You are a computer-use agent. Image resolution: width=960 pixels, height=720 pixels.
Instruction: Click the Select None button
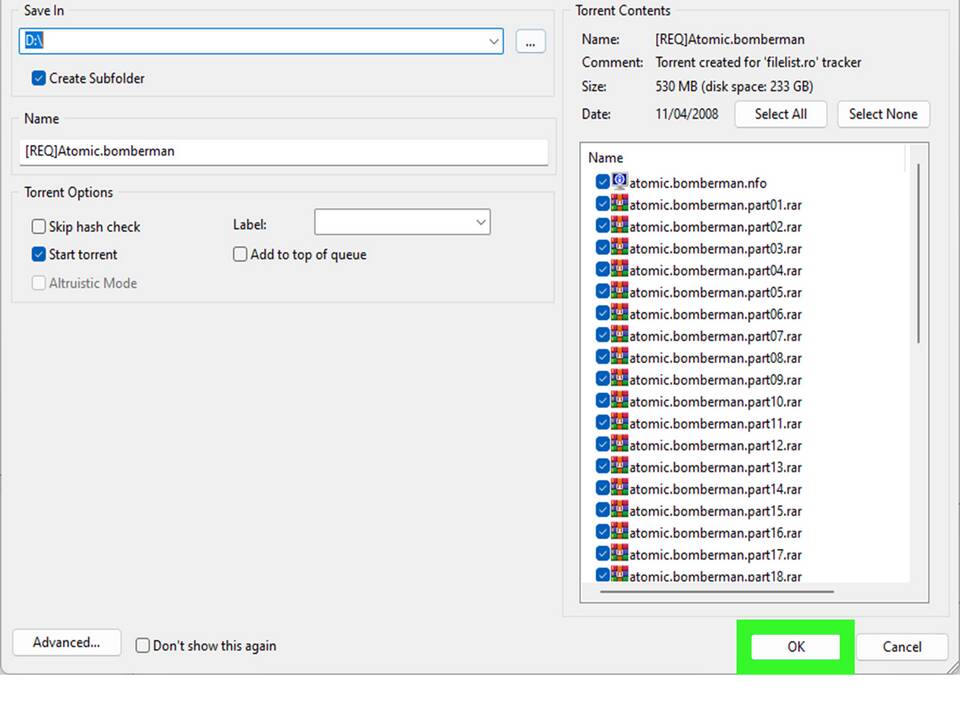tap(883, 114)
